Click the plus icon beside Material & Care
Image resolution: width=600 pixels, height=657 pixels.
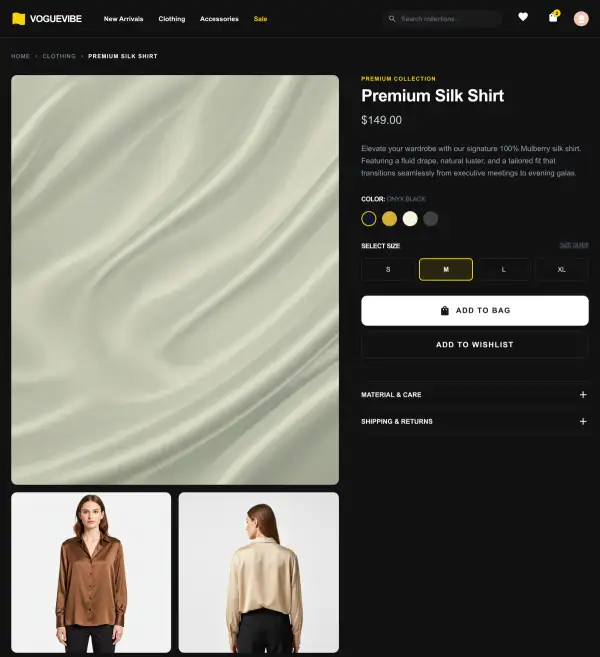(x=583, y=395)
